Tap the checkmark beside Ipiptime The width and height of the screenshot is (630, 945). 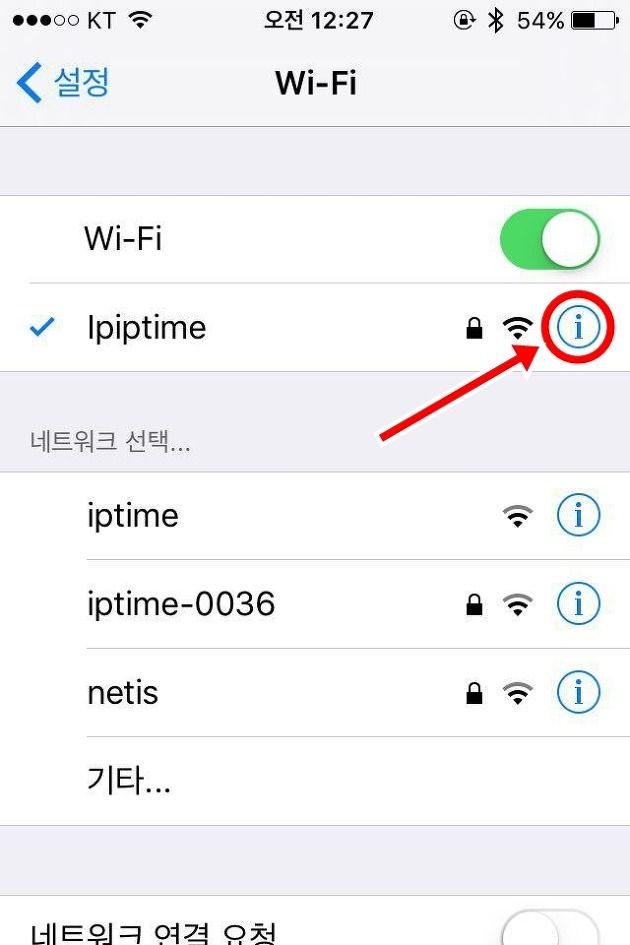coord(42,327)
